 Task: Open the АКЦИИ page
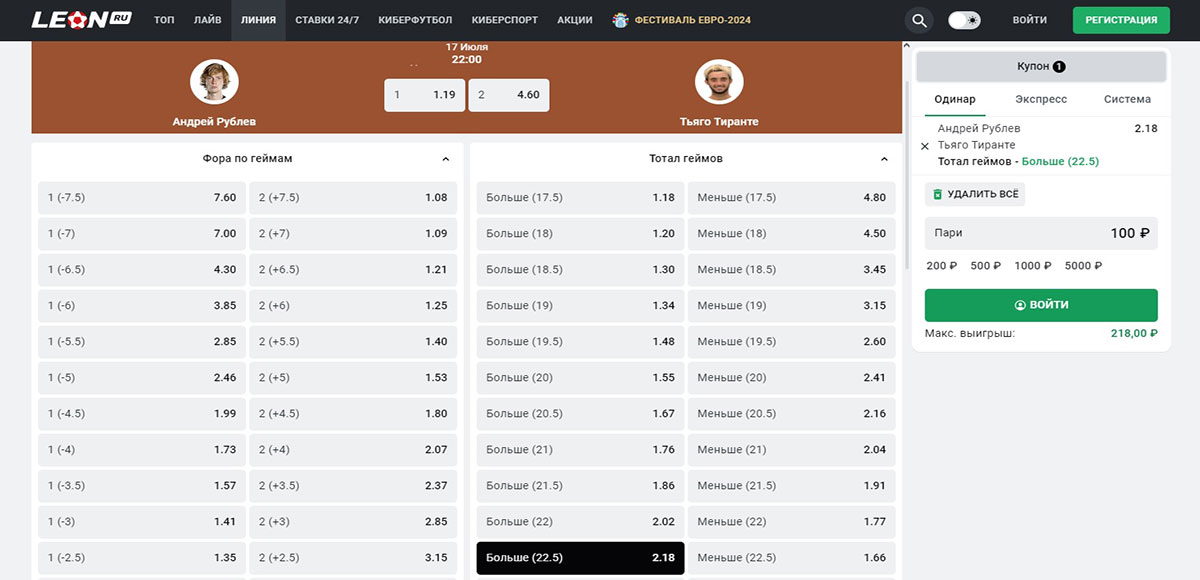point(574,20)
